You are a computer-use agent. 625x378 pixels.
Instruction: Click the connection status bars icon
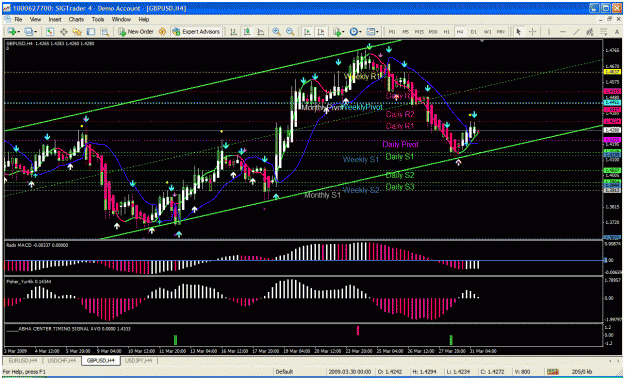[552, 372]
